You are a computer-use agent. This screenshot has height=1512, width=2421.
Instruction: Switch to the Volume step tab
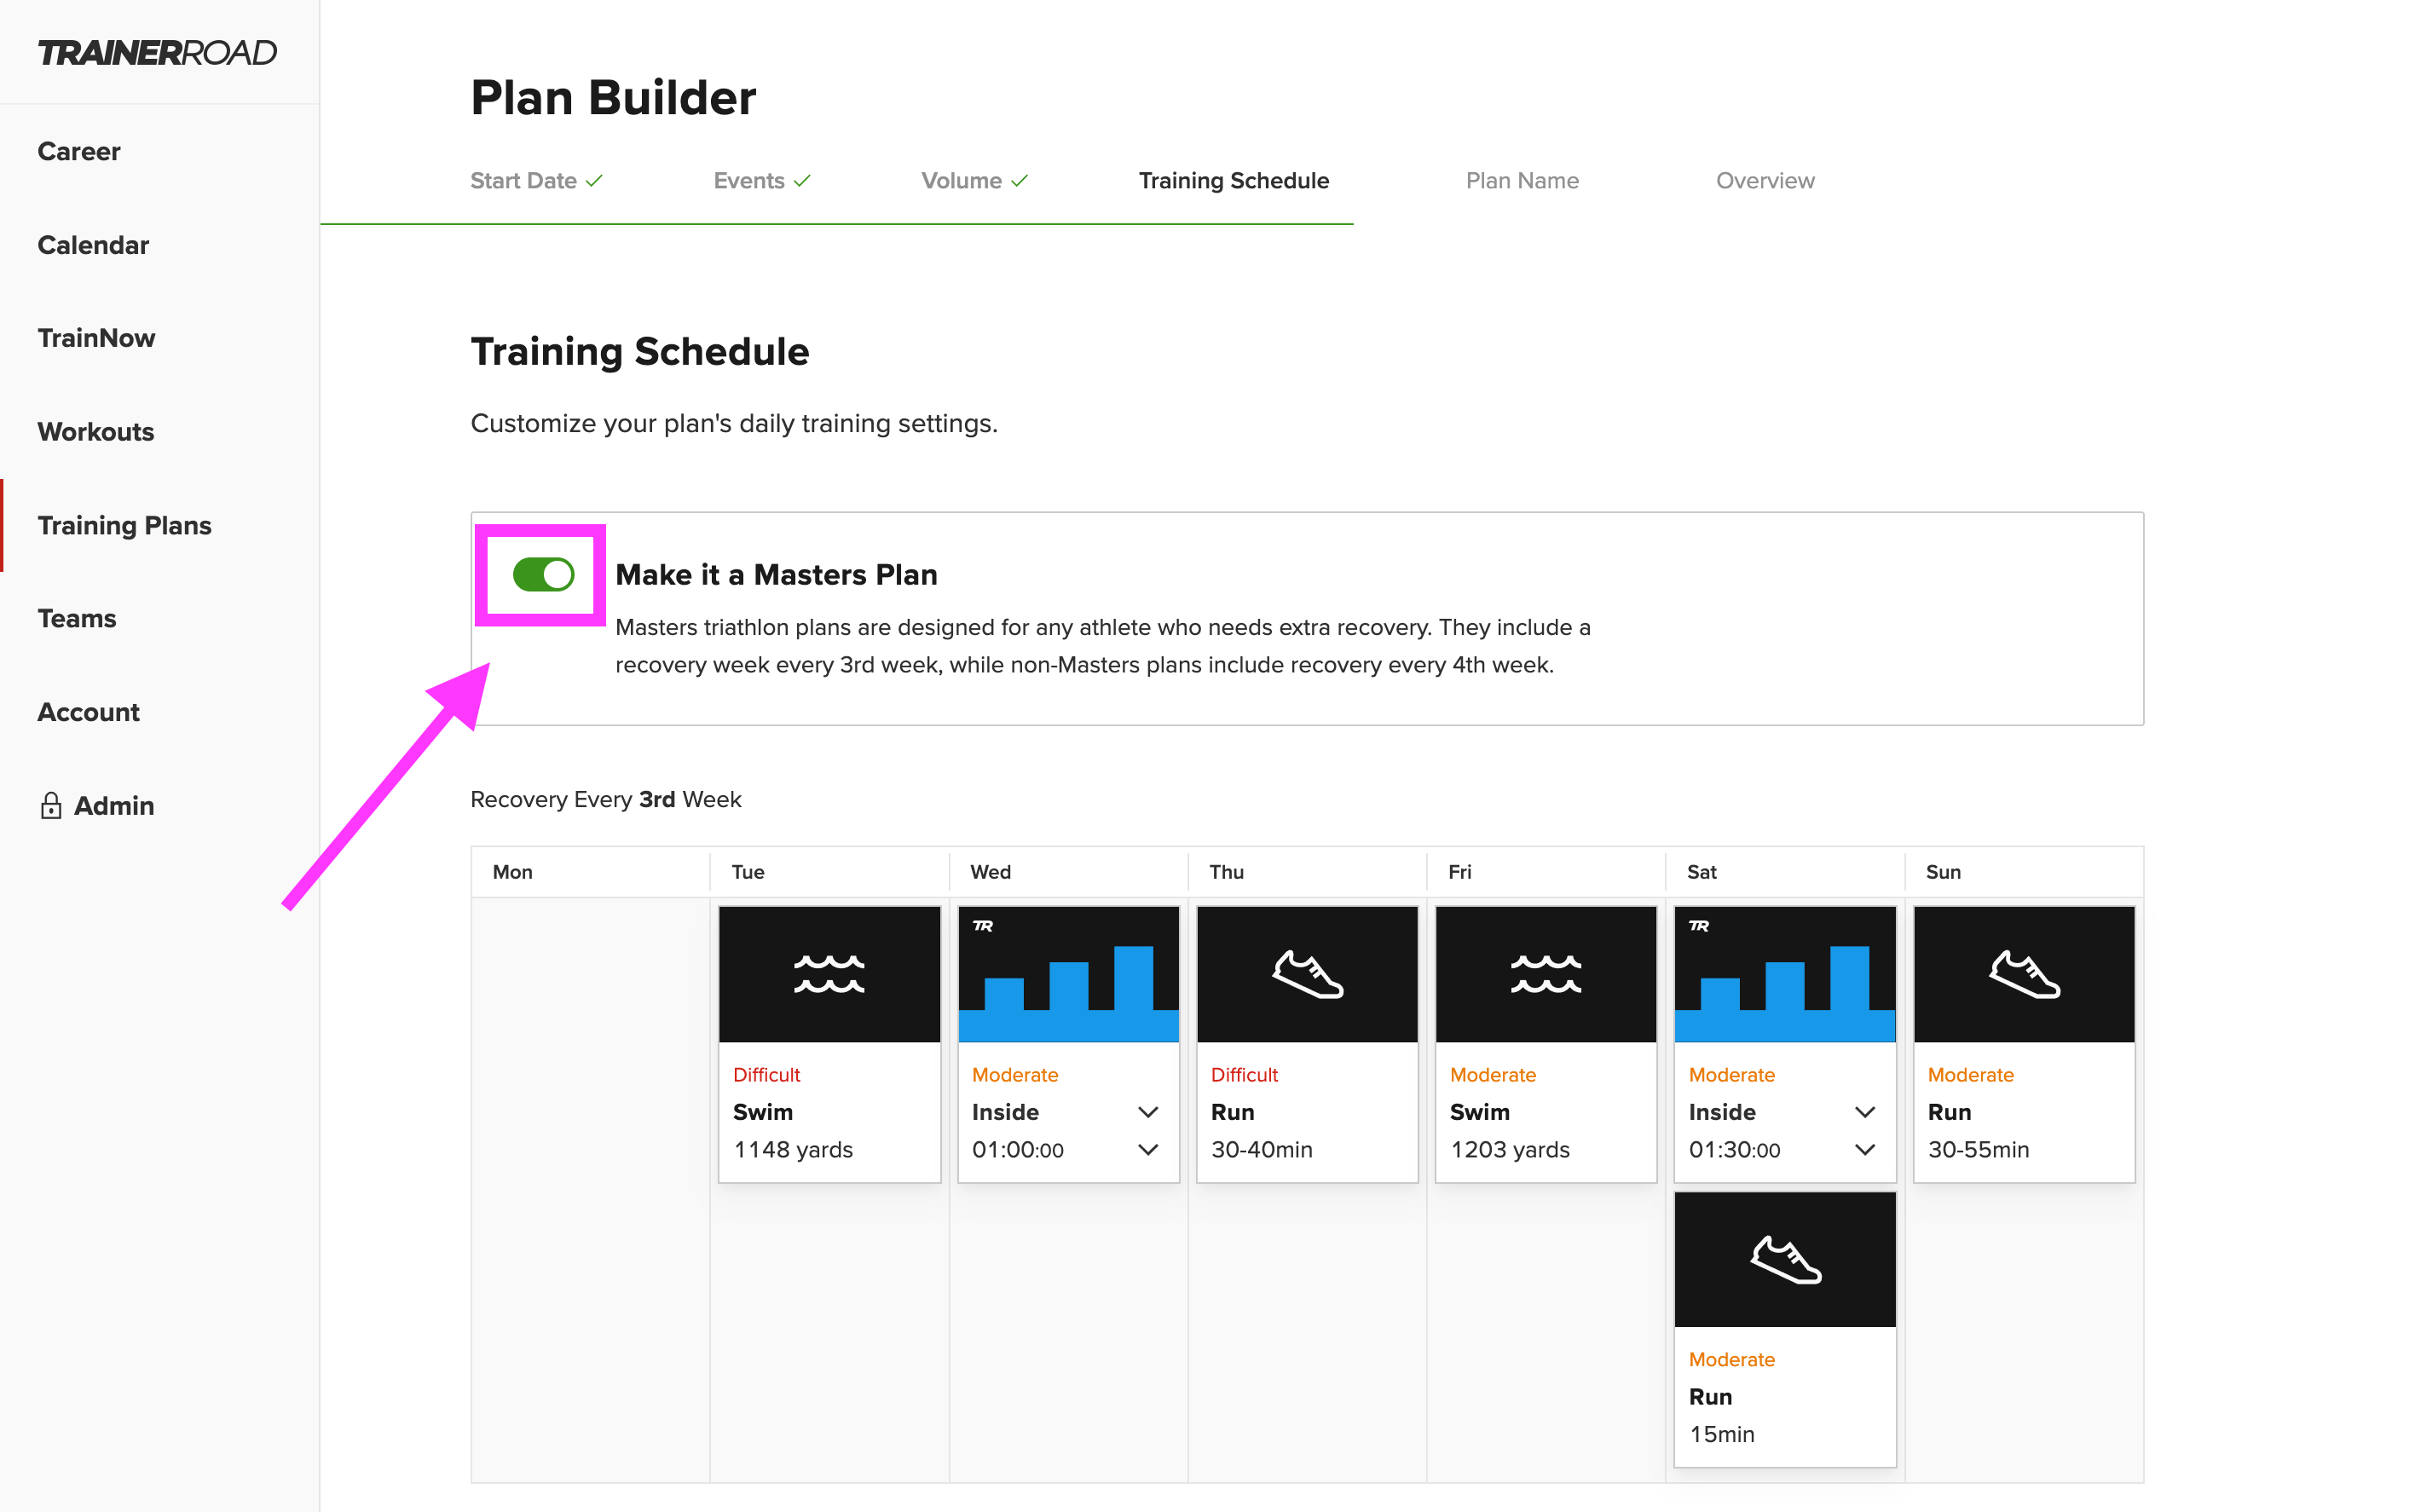974,181
